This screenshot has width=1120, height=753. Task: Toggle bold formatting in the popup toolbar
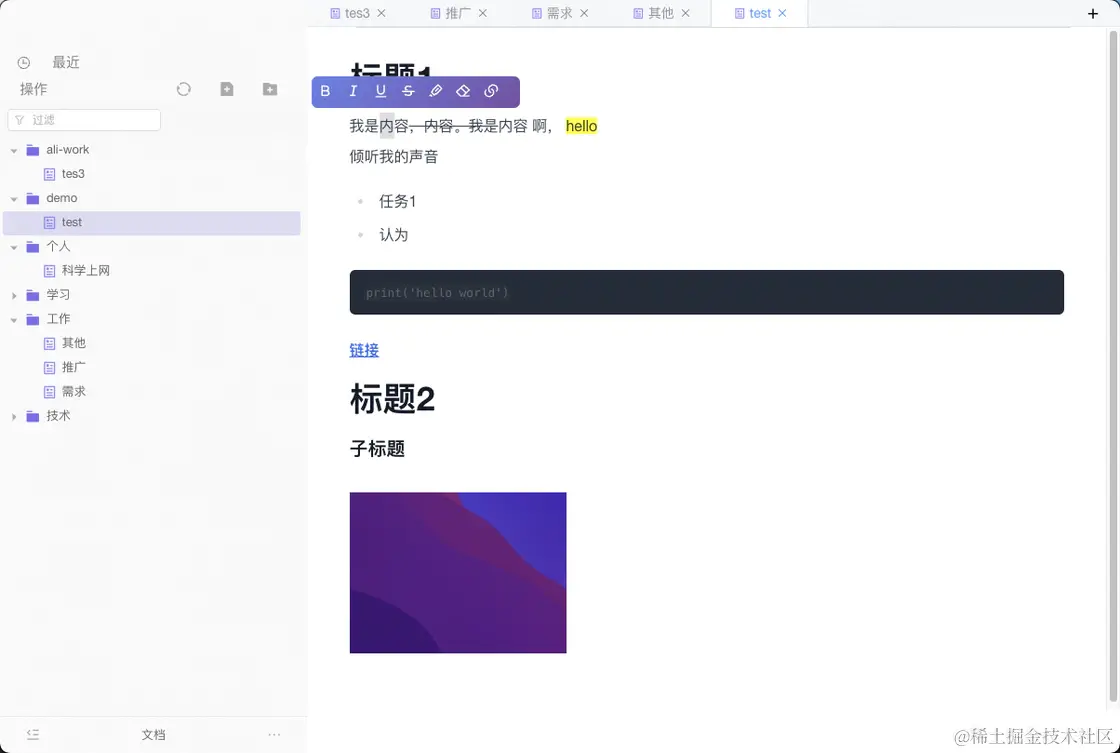point(325,91)
